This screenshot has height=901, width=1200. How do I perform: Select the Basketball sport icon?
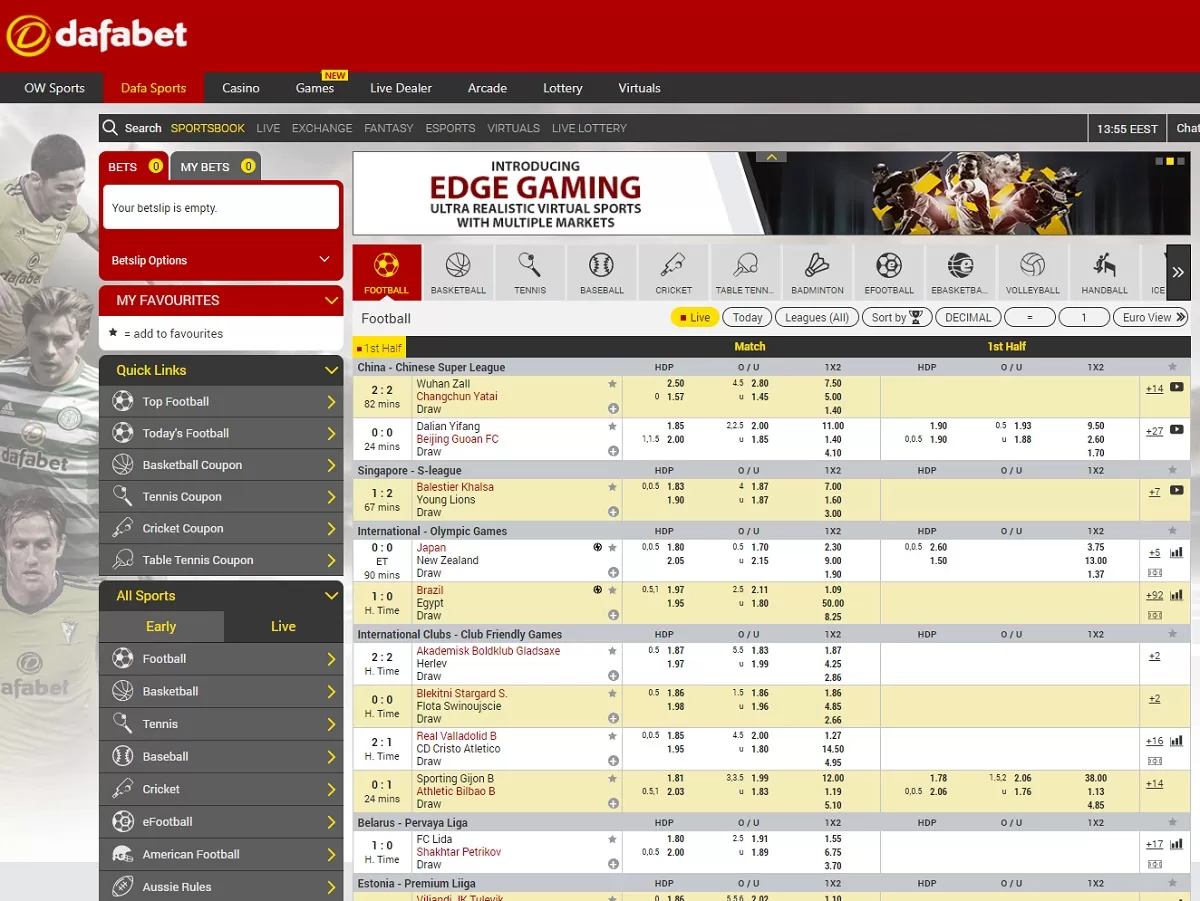pyautogui.click(x=458, y=272)
